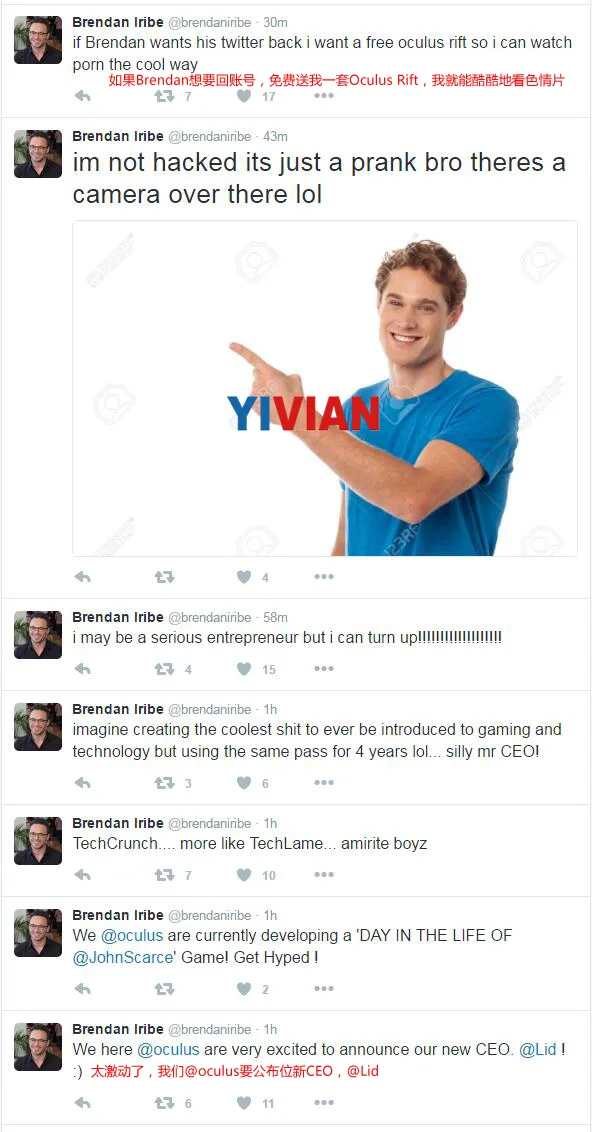Open the @JohnScarce mention link
The image size is (592, 1132).
point(123,958)
